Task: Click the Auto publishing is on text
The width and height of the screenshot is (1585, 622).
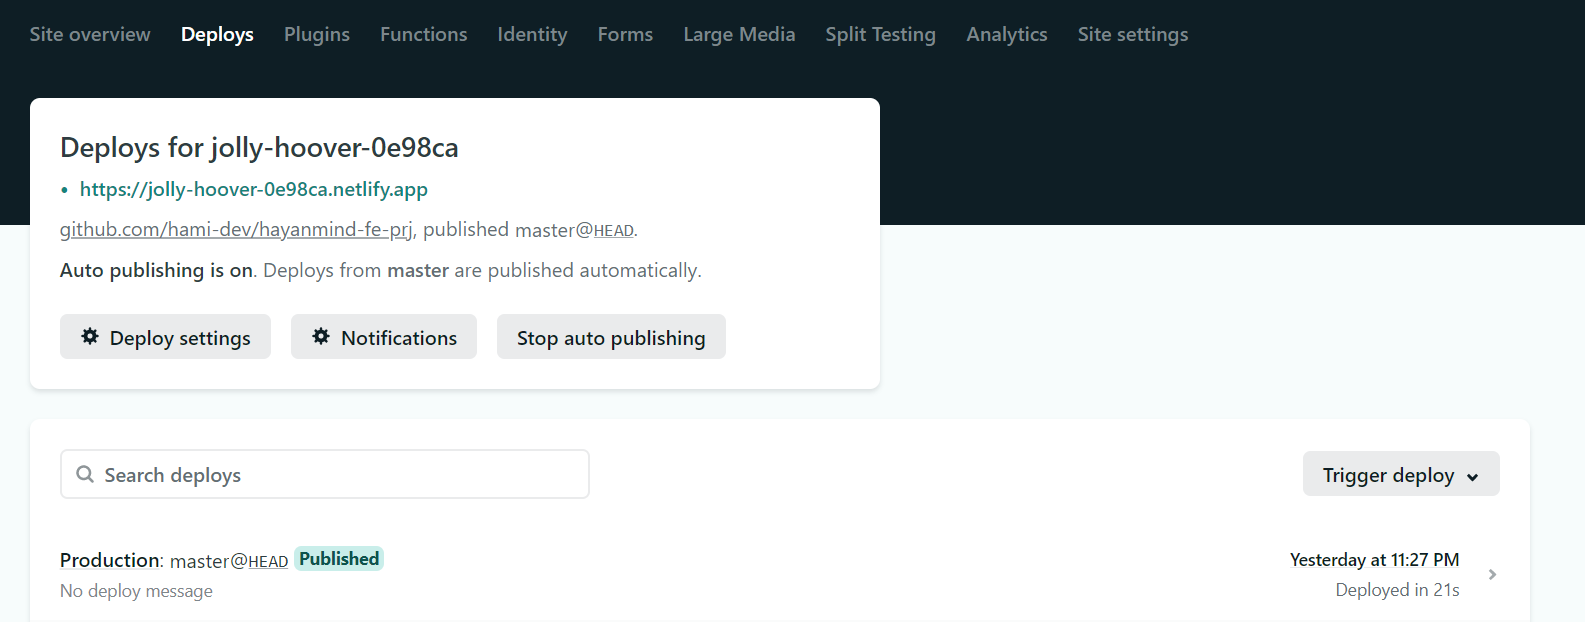Action: pyautogui.click(x=156, y=270)
